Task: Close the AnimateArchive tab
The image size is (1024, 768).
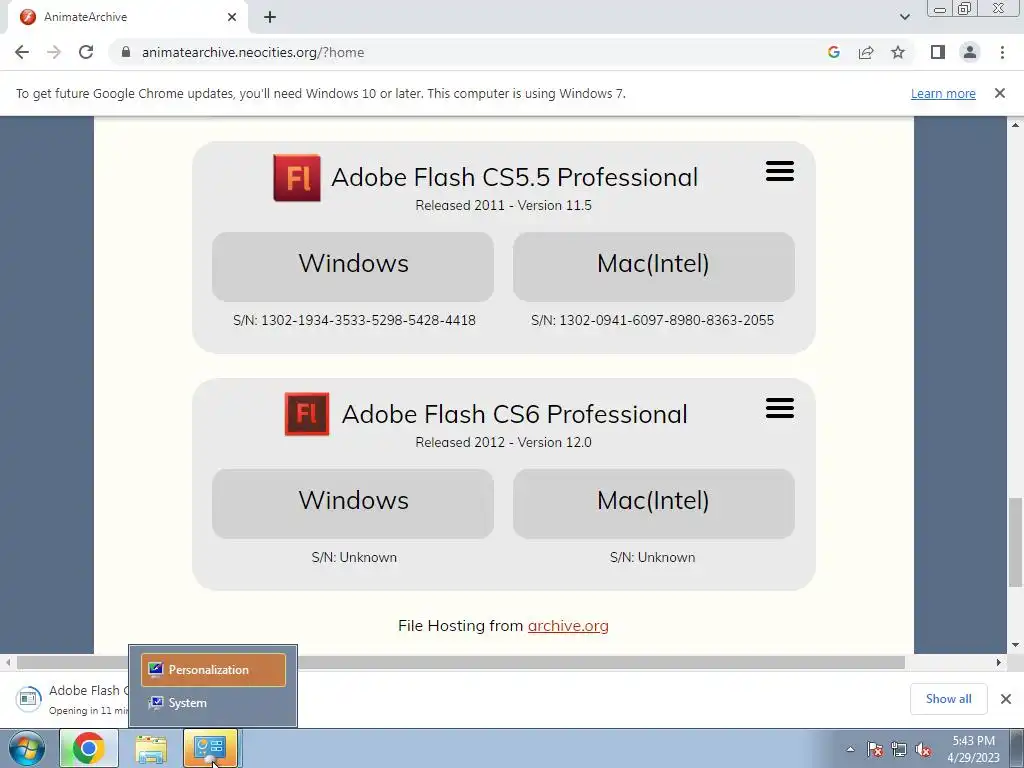Action: coord(232,17)
